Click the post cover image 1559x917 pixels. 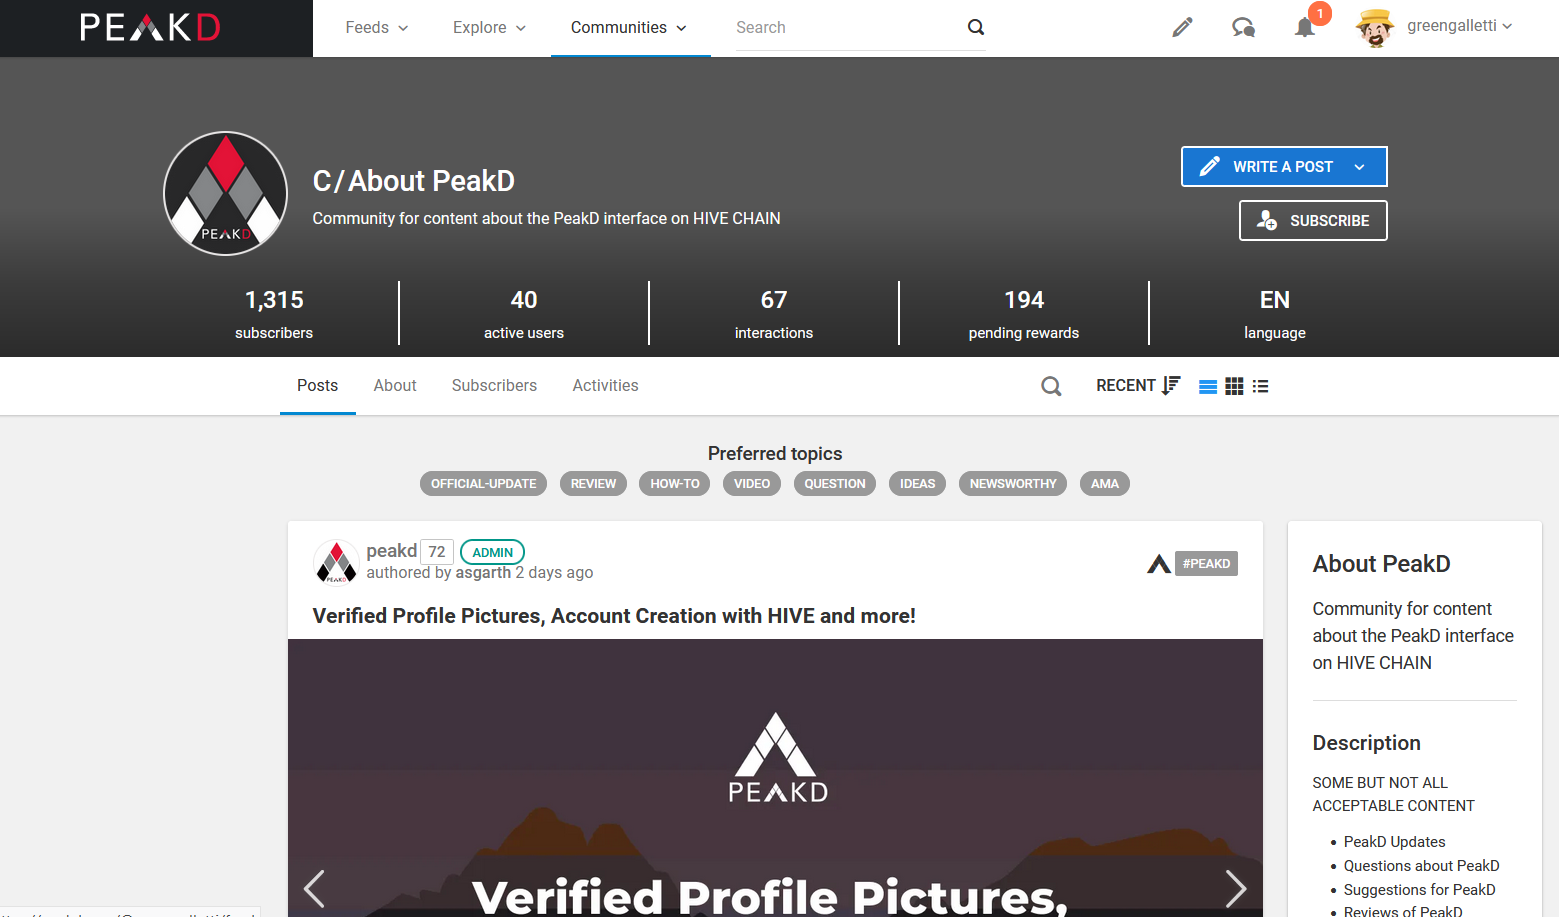775,778
